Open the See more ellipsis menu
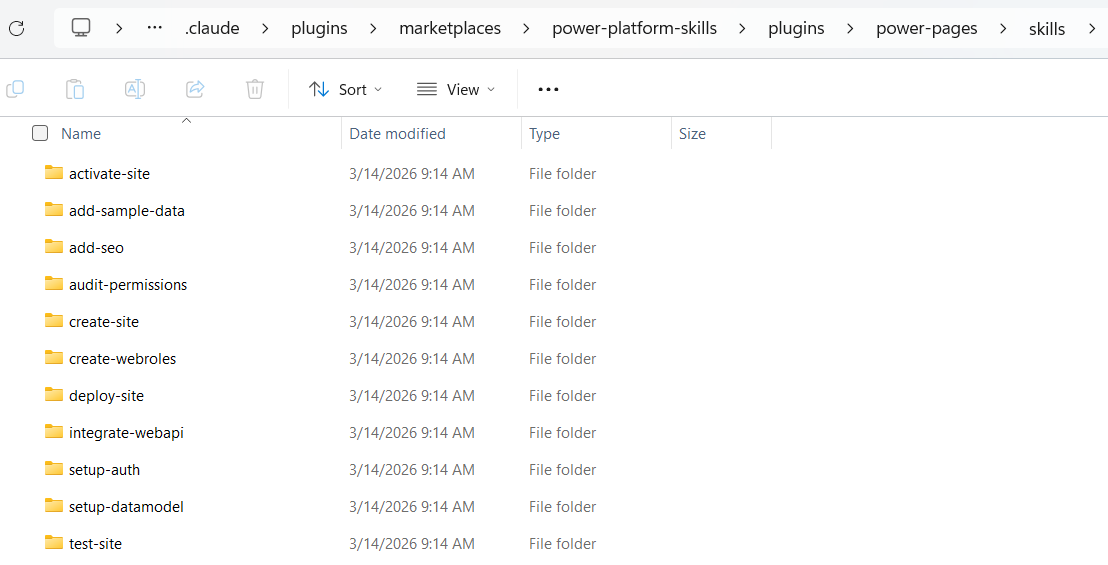The width and height of the screenshot is (1108, 565). [x=548, y=89]
